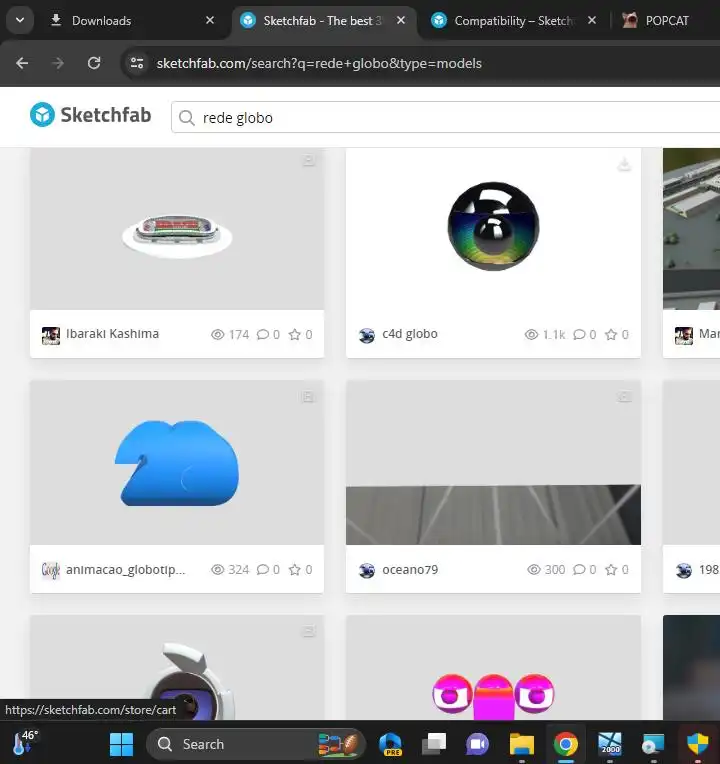
Task: Like the c4d globo model star
Action: (x=611, y=334)
